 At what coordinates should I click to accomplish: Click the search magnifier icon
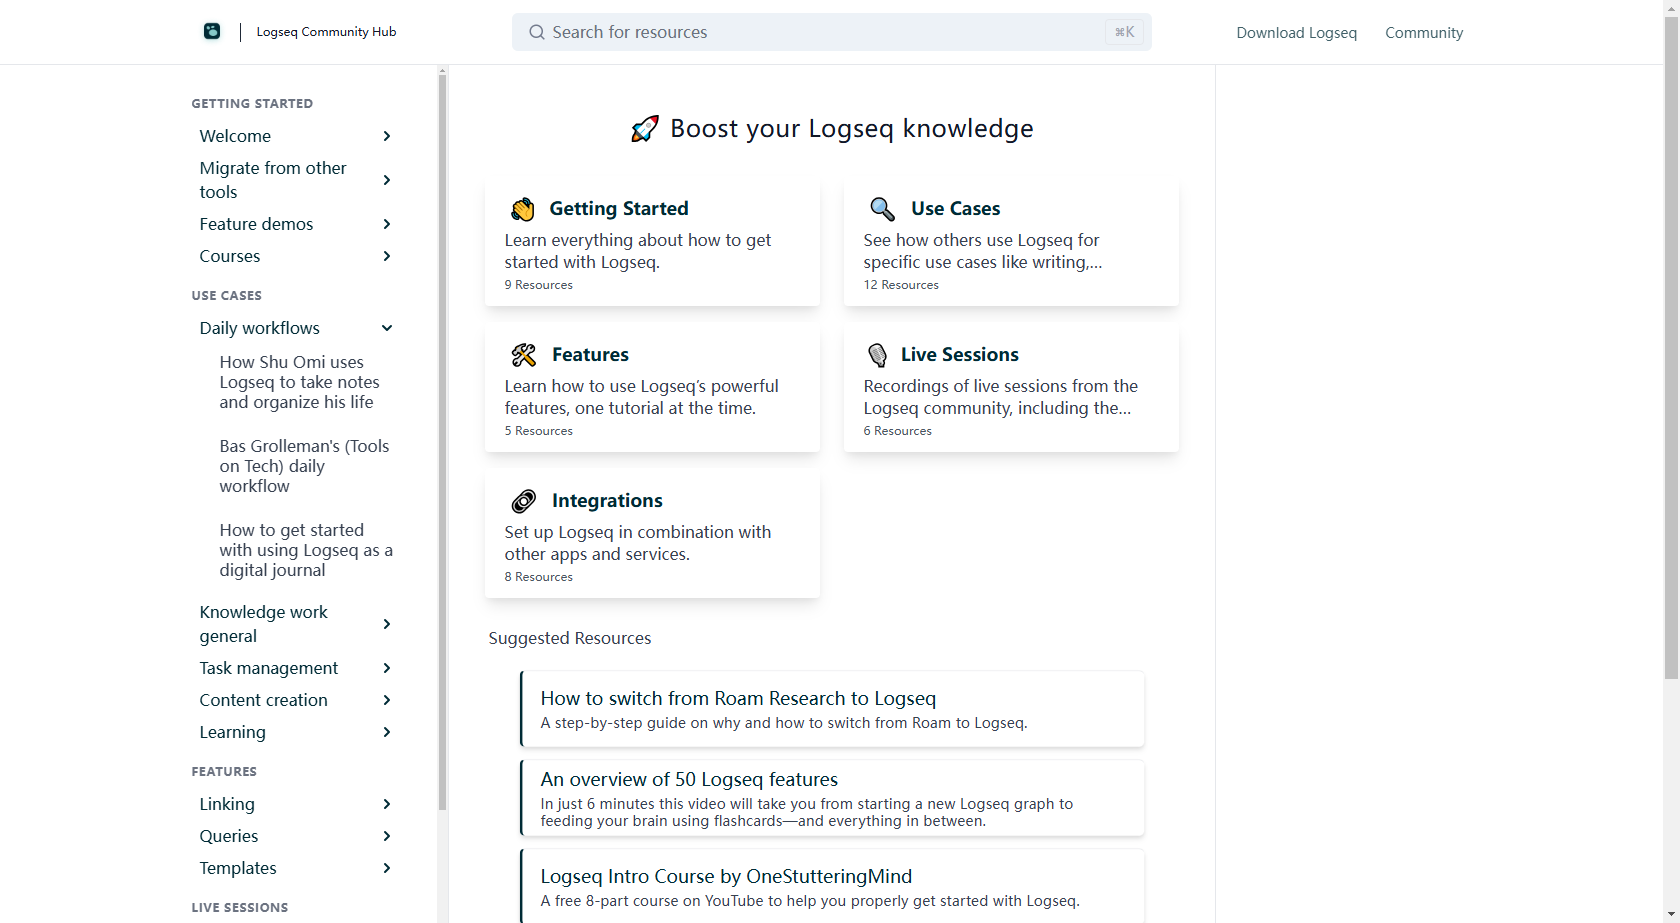click(537, 32)
